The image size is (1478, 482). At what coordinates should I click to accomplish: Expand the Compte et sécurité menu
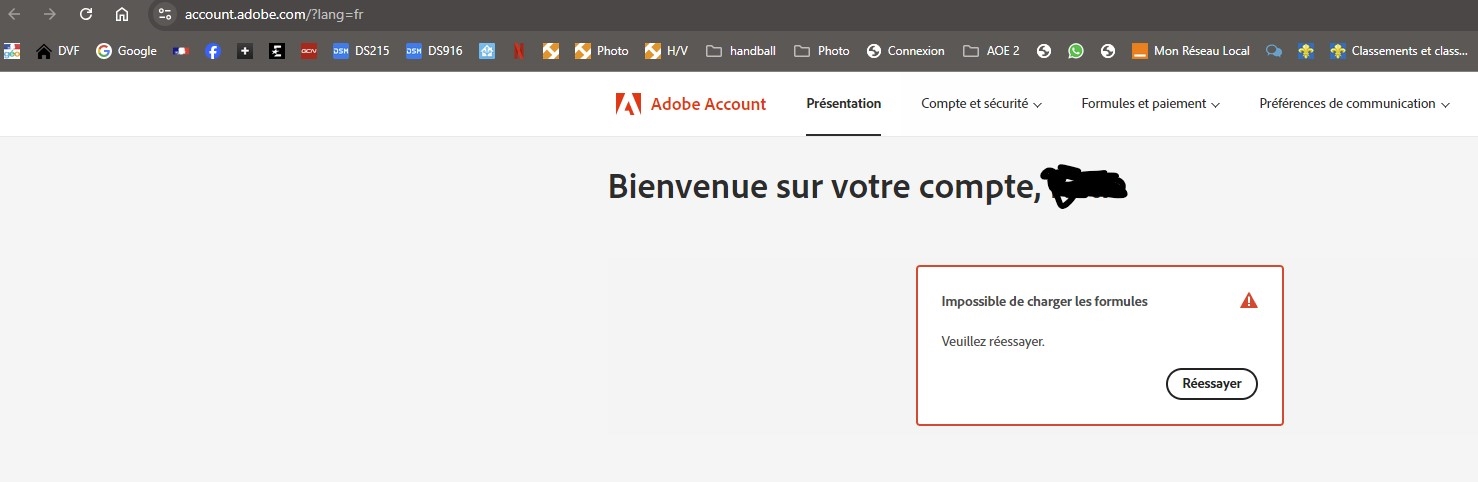(982, 104)
